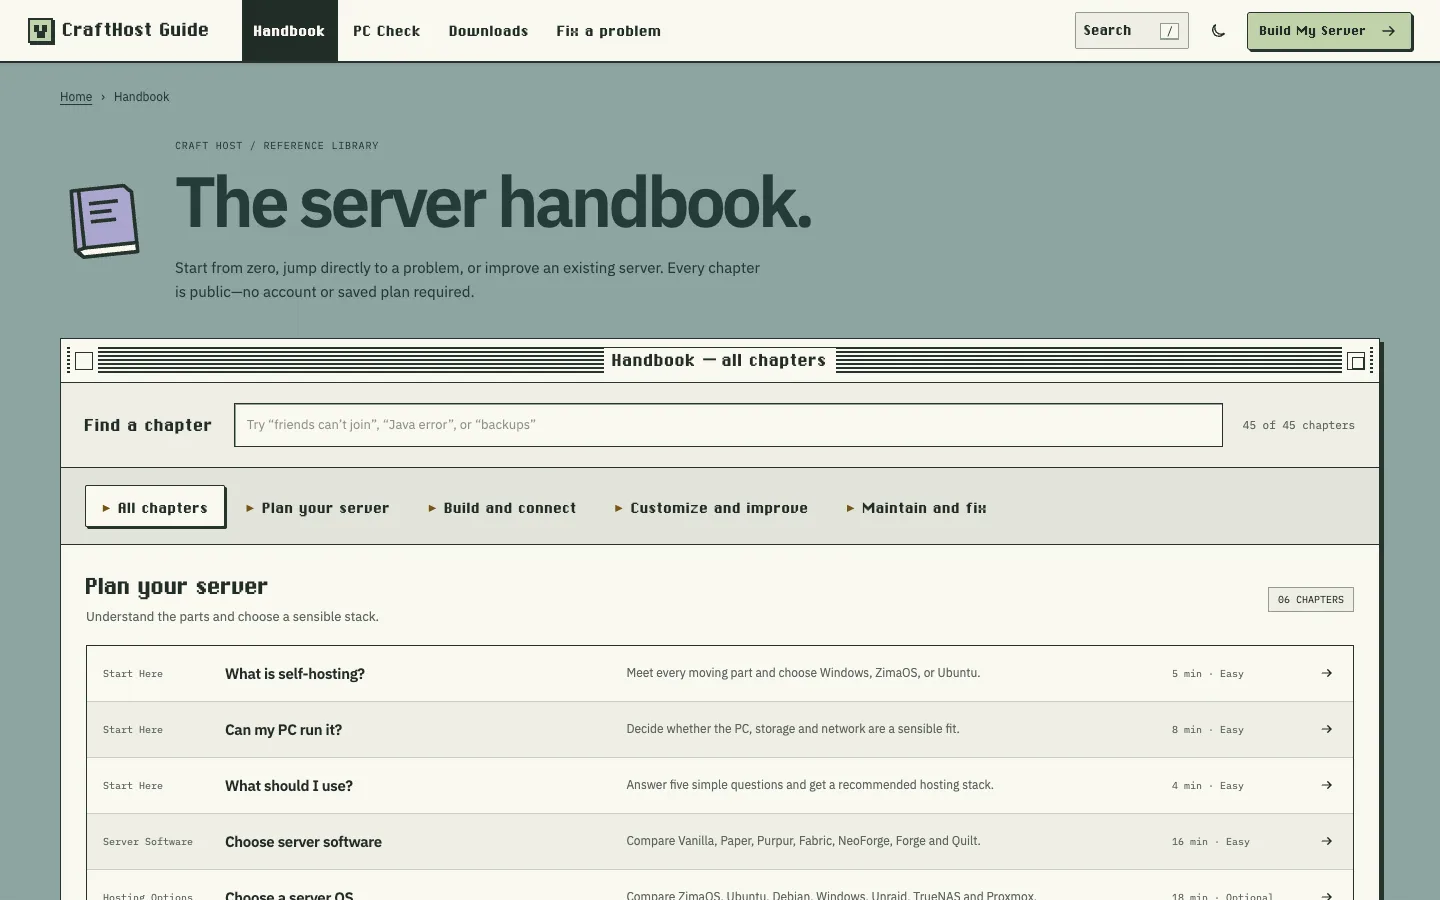Click the CraftHost Guide site title

(x=135, y=30)
